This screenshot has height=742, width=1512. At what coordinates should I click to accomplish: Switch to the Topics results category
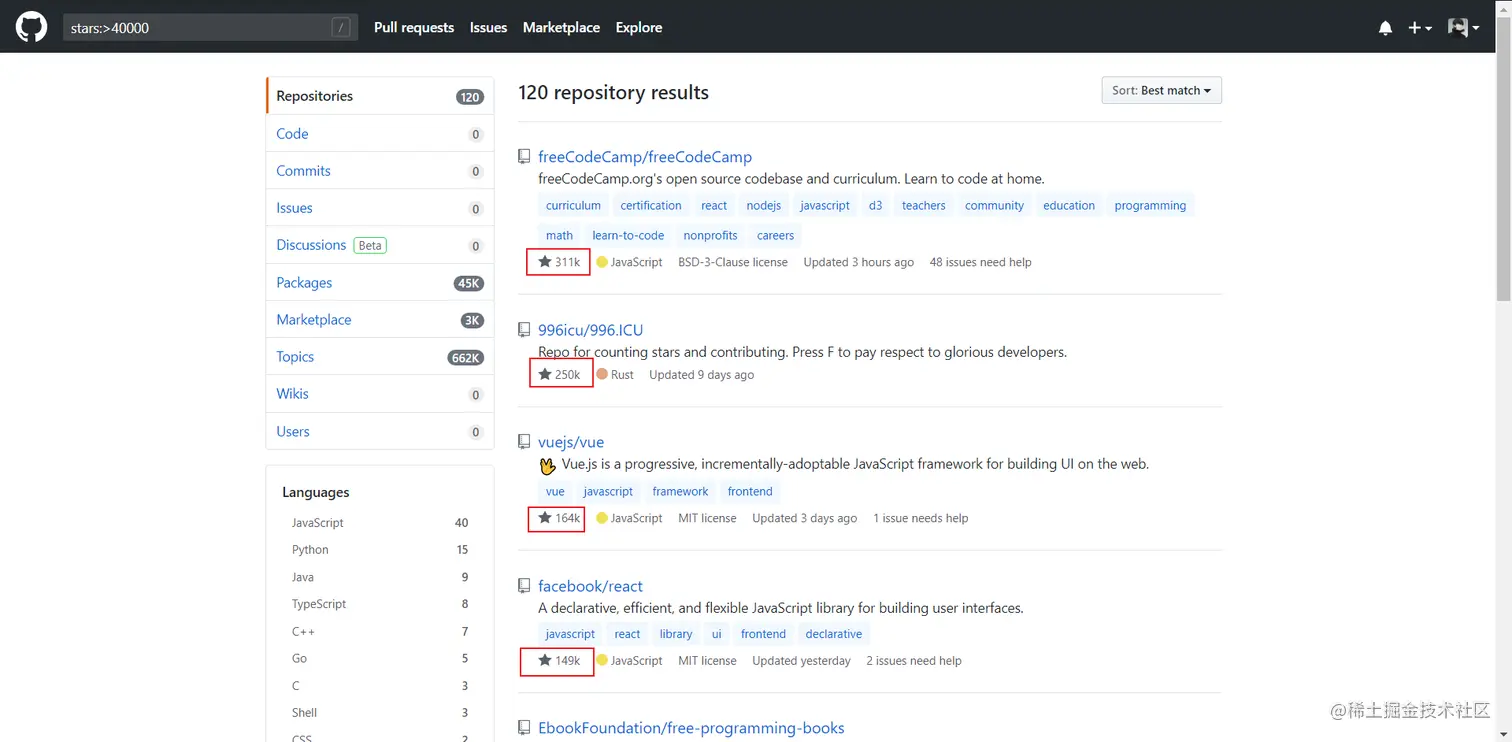coord(295,357)
